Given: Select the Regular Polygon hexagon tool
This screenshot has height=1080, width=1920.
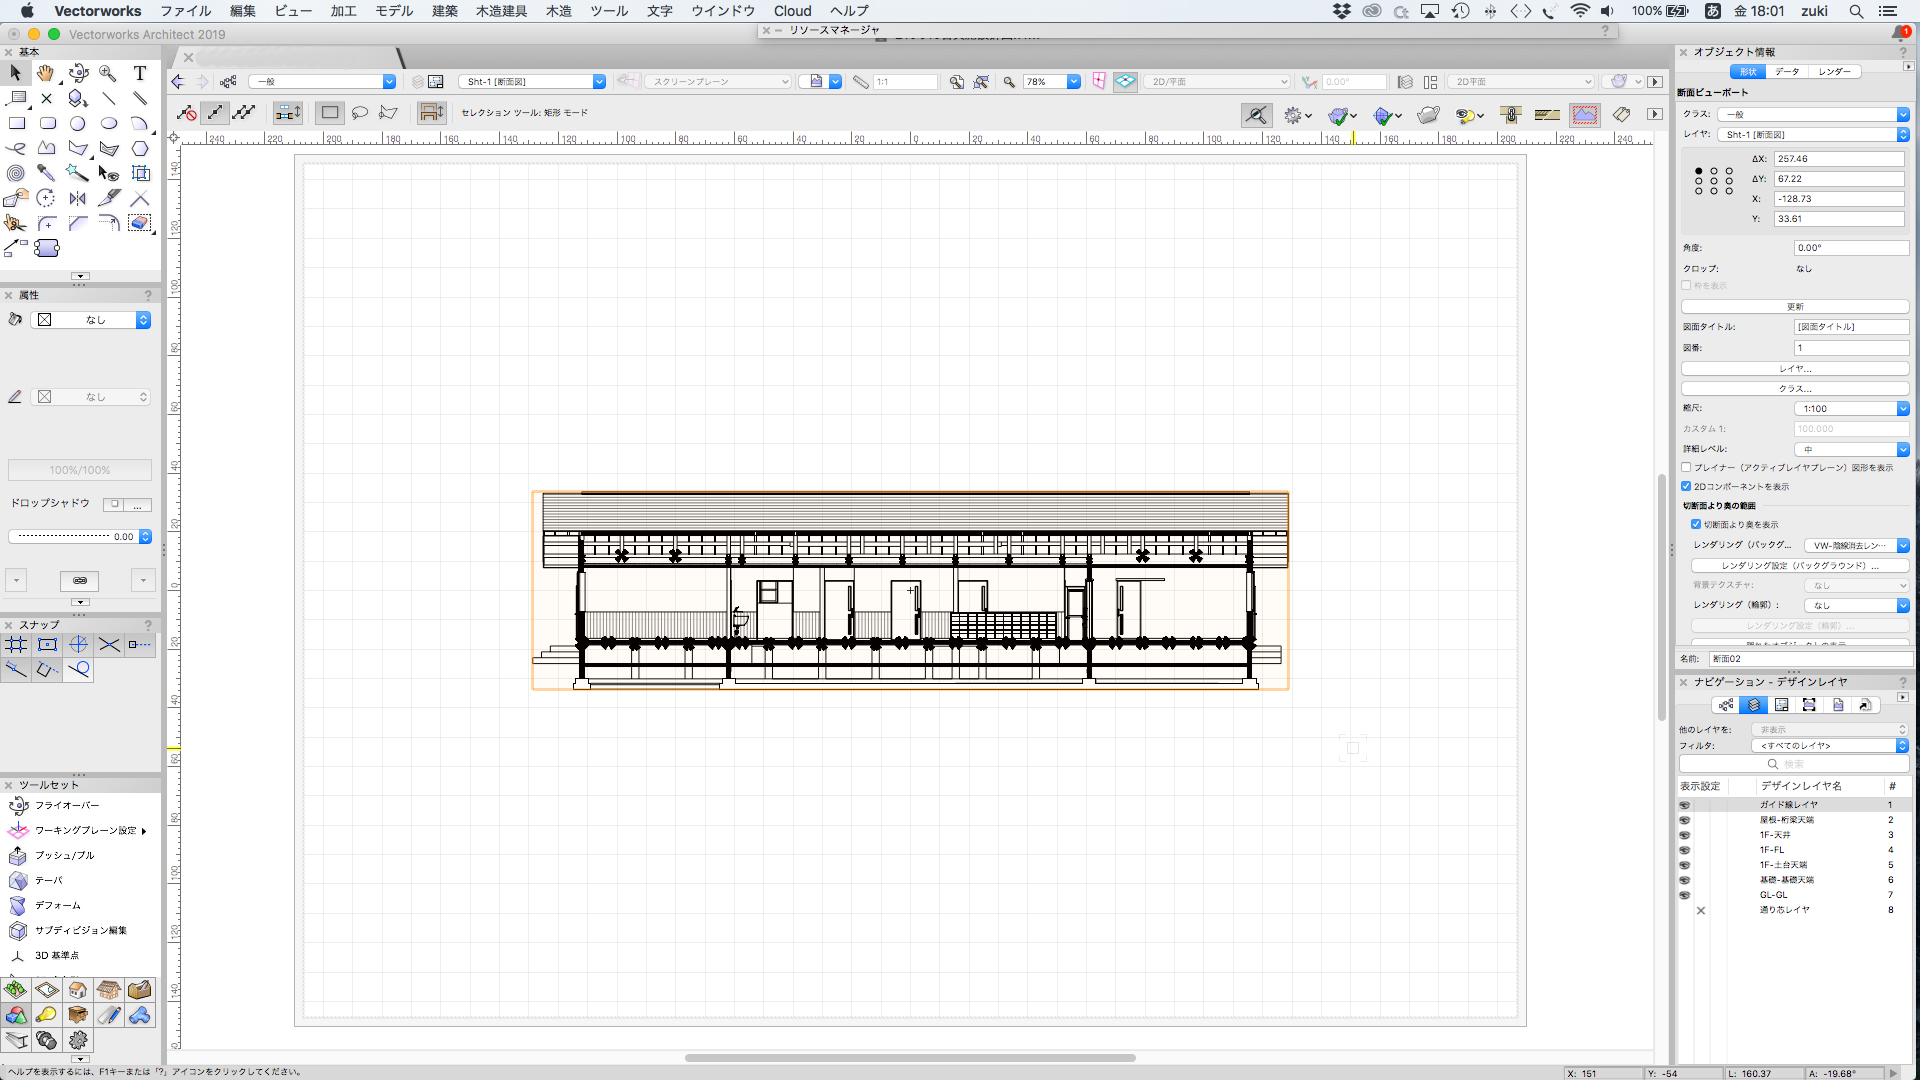Looking at the screenshot, I should pos(140,148).
